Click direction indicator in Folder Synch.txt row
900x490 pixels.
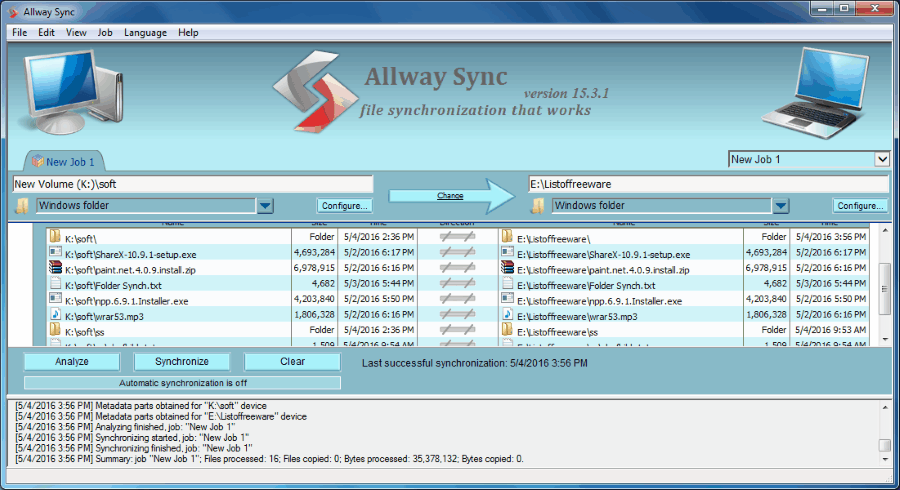tap(457, 283)
